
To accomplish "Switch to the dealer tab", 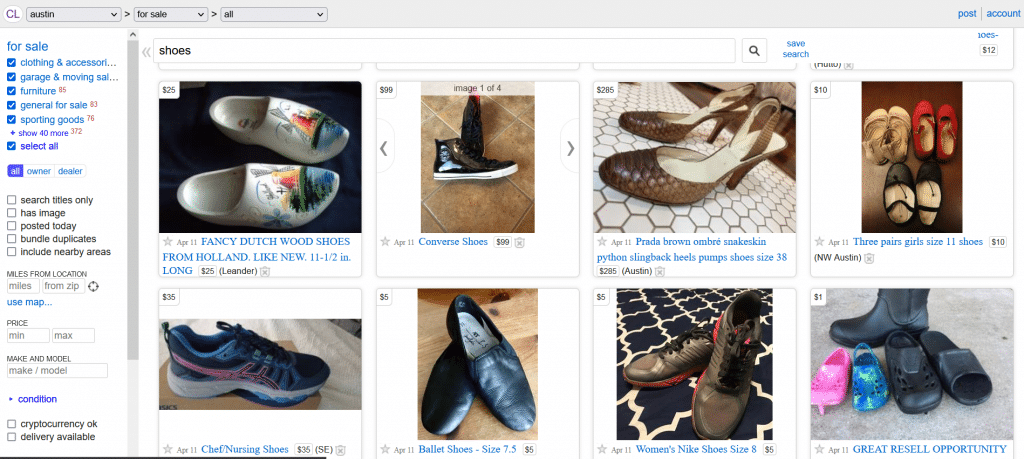I will click(69, 171).
